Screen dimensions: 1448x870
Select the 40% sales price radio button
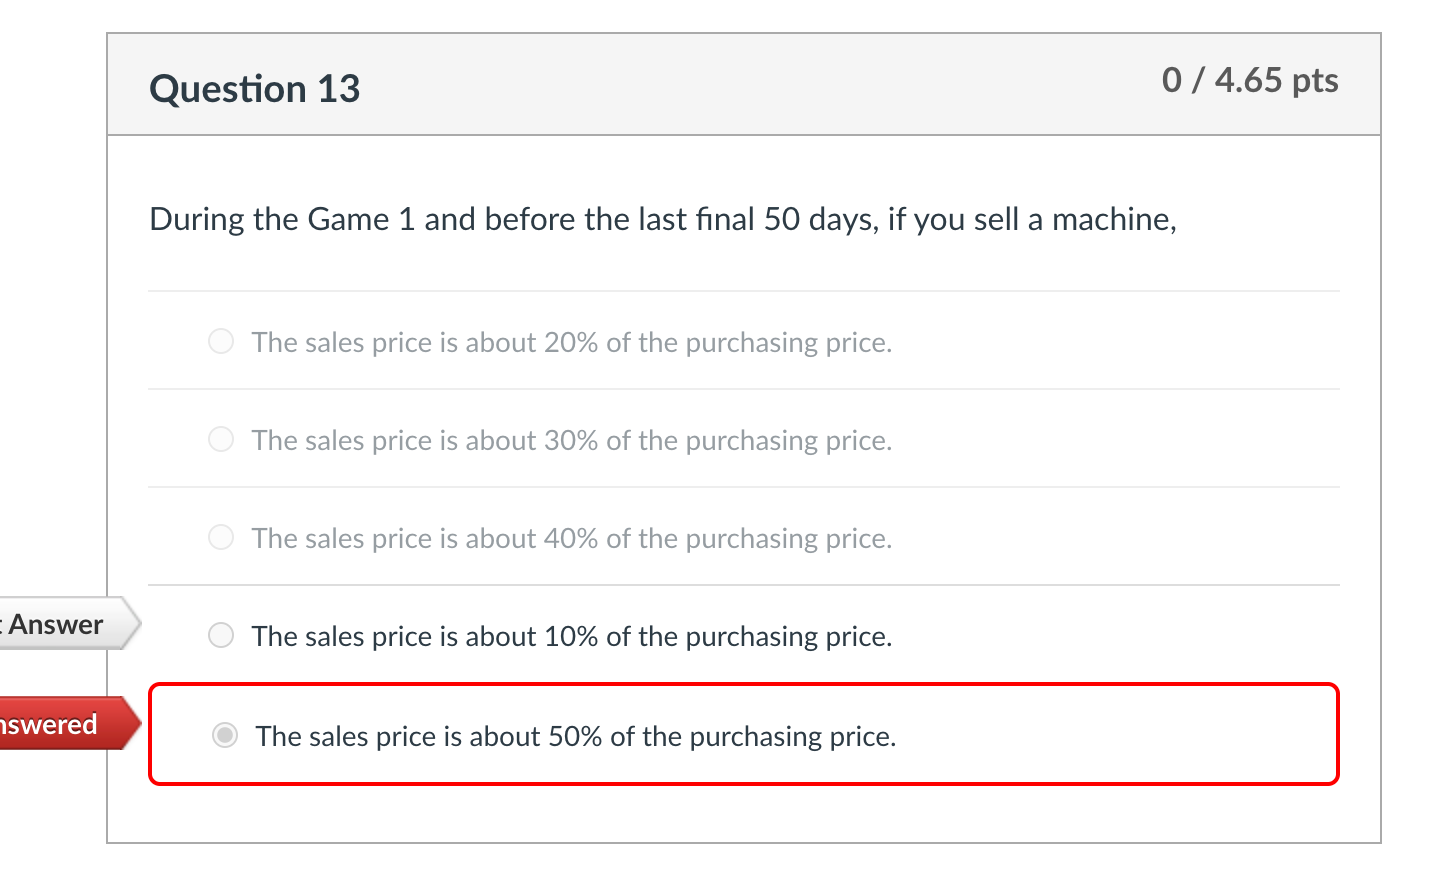pos(220,537)
